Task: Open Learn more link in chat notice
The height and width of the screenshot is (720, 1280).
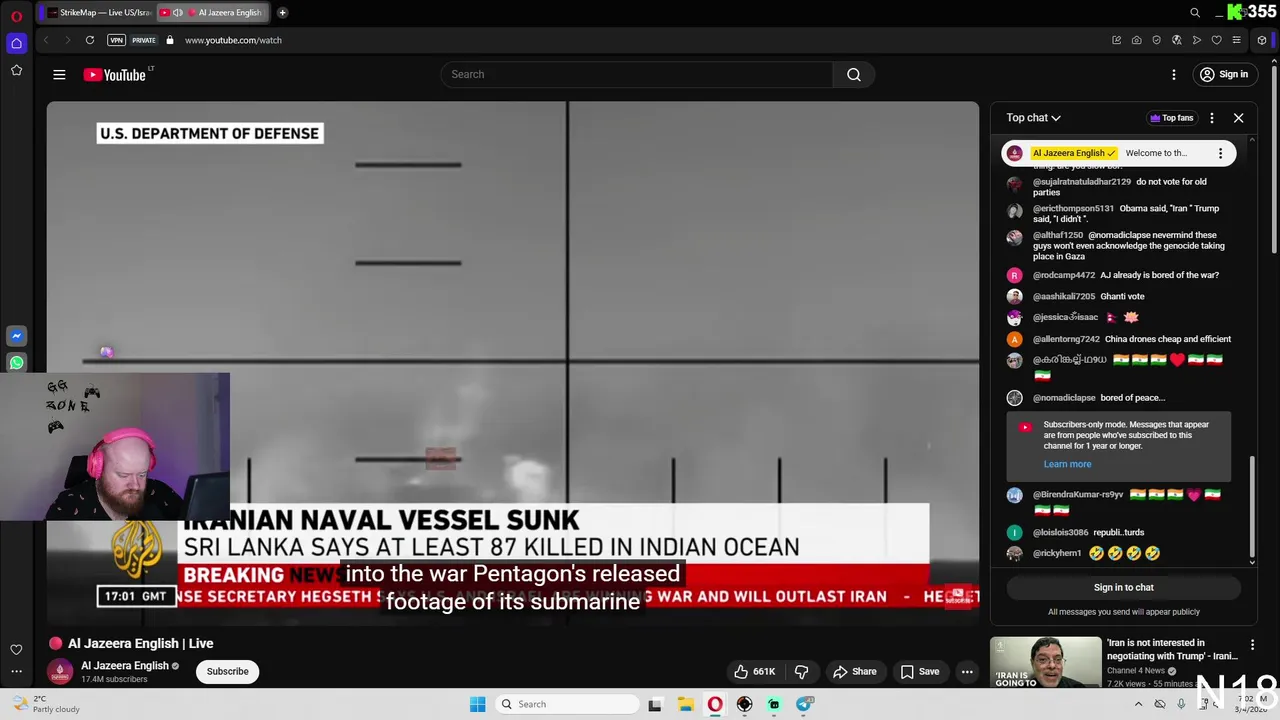Action: pyautogui.click(x=1067, y=464)
